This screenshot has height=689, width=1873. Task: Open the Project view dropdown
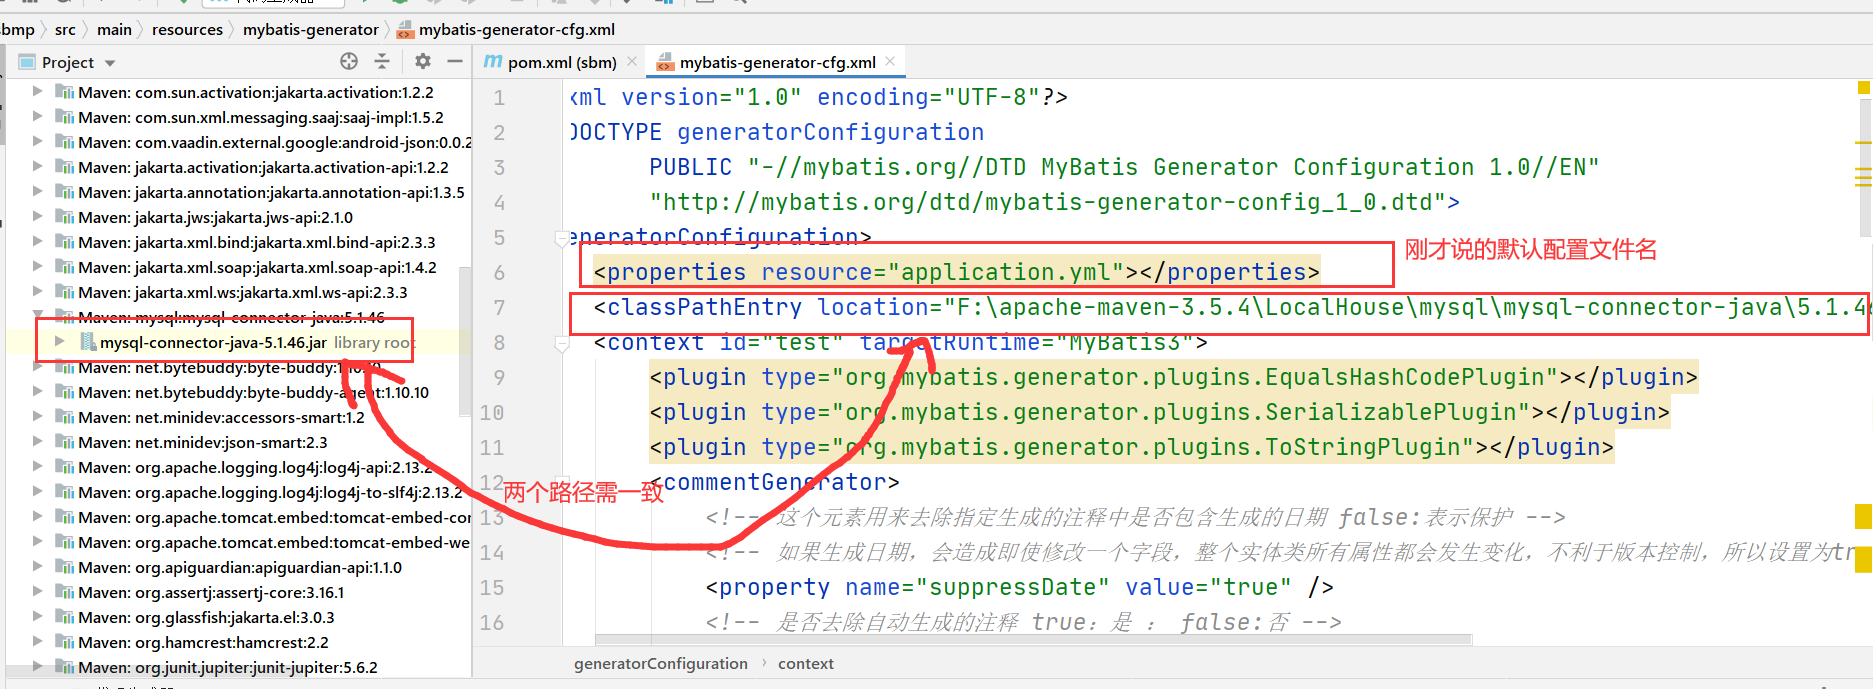[110, 63]
